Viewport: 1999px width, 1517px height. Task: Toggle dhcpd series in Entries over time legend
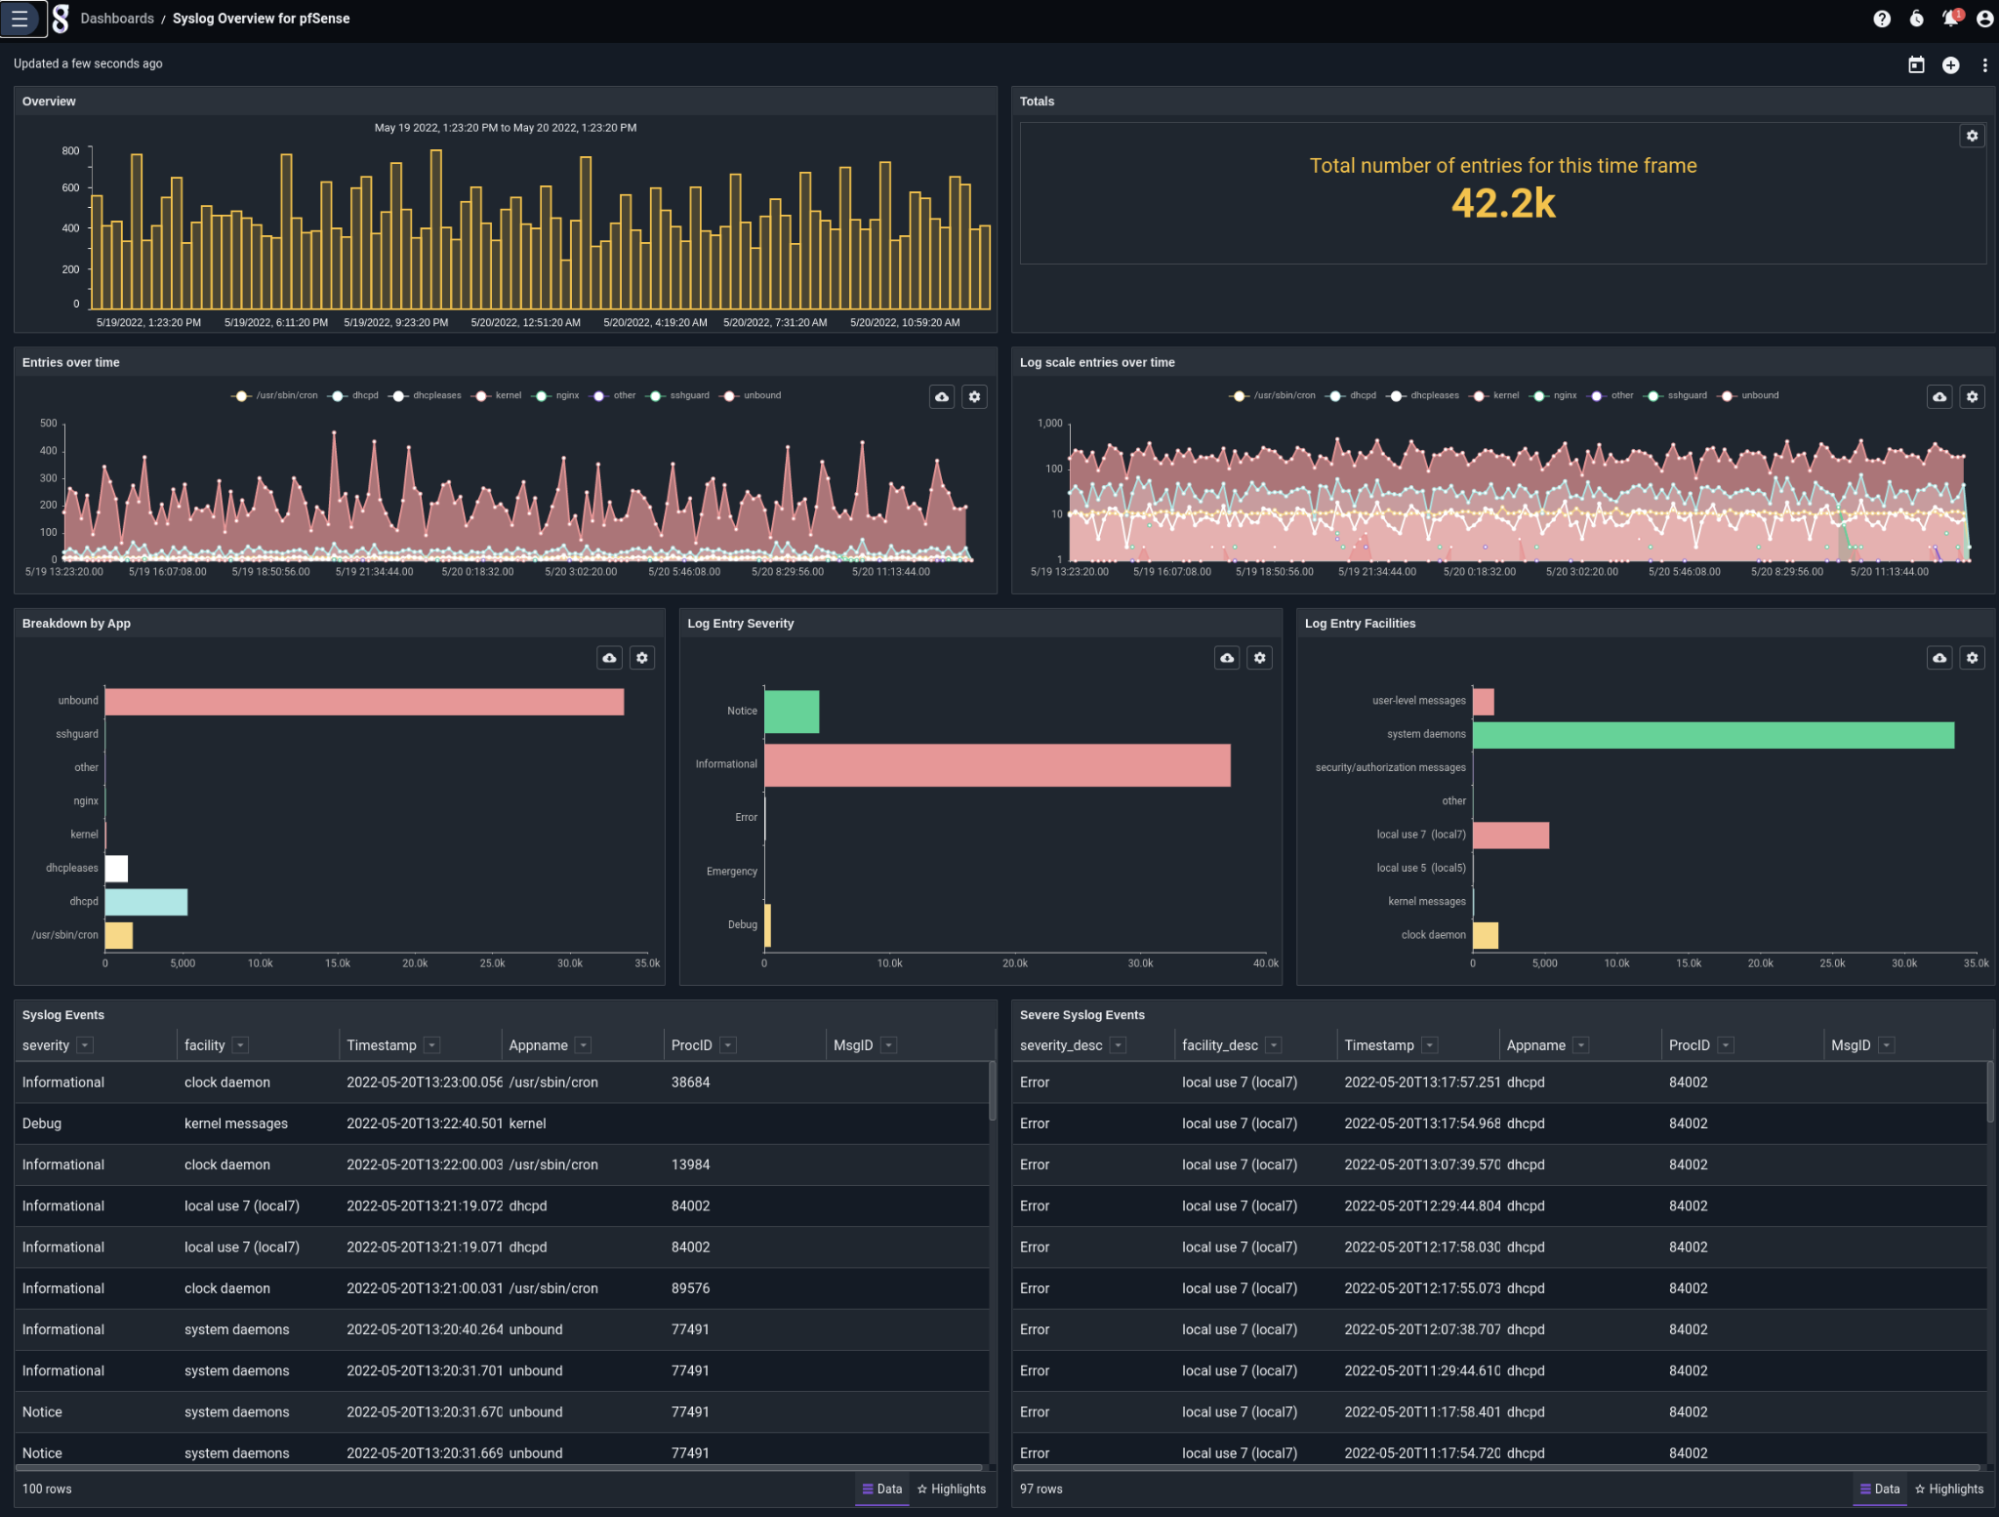click(353, 396)
